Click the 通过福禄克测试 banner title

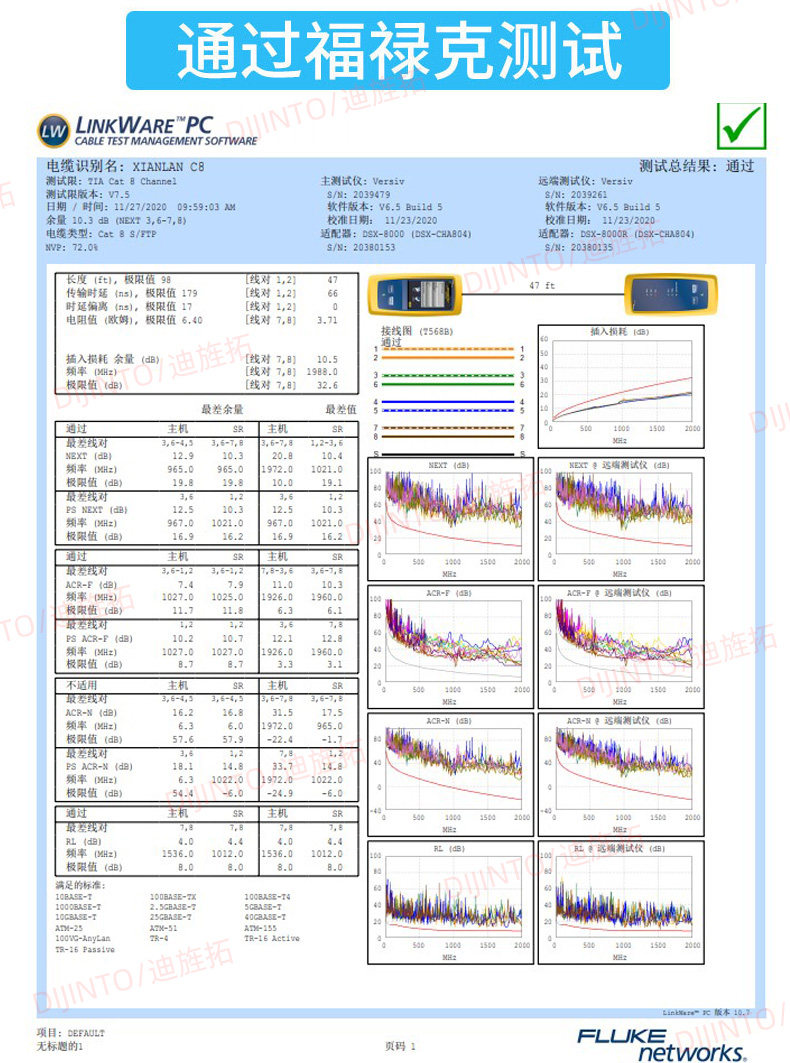(398, 51)
